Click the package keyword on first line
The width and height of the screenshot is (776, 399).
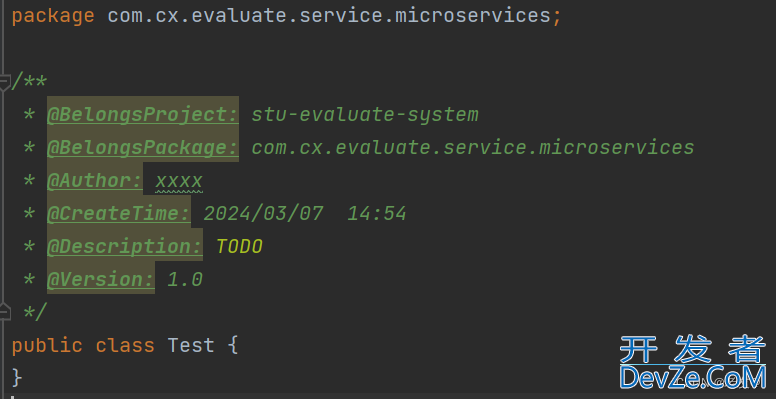point(53,16)
